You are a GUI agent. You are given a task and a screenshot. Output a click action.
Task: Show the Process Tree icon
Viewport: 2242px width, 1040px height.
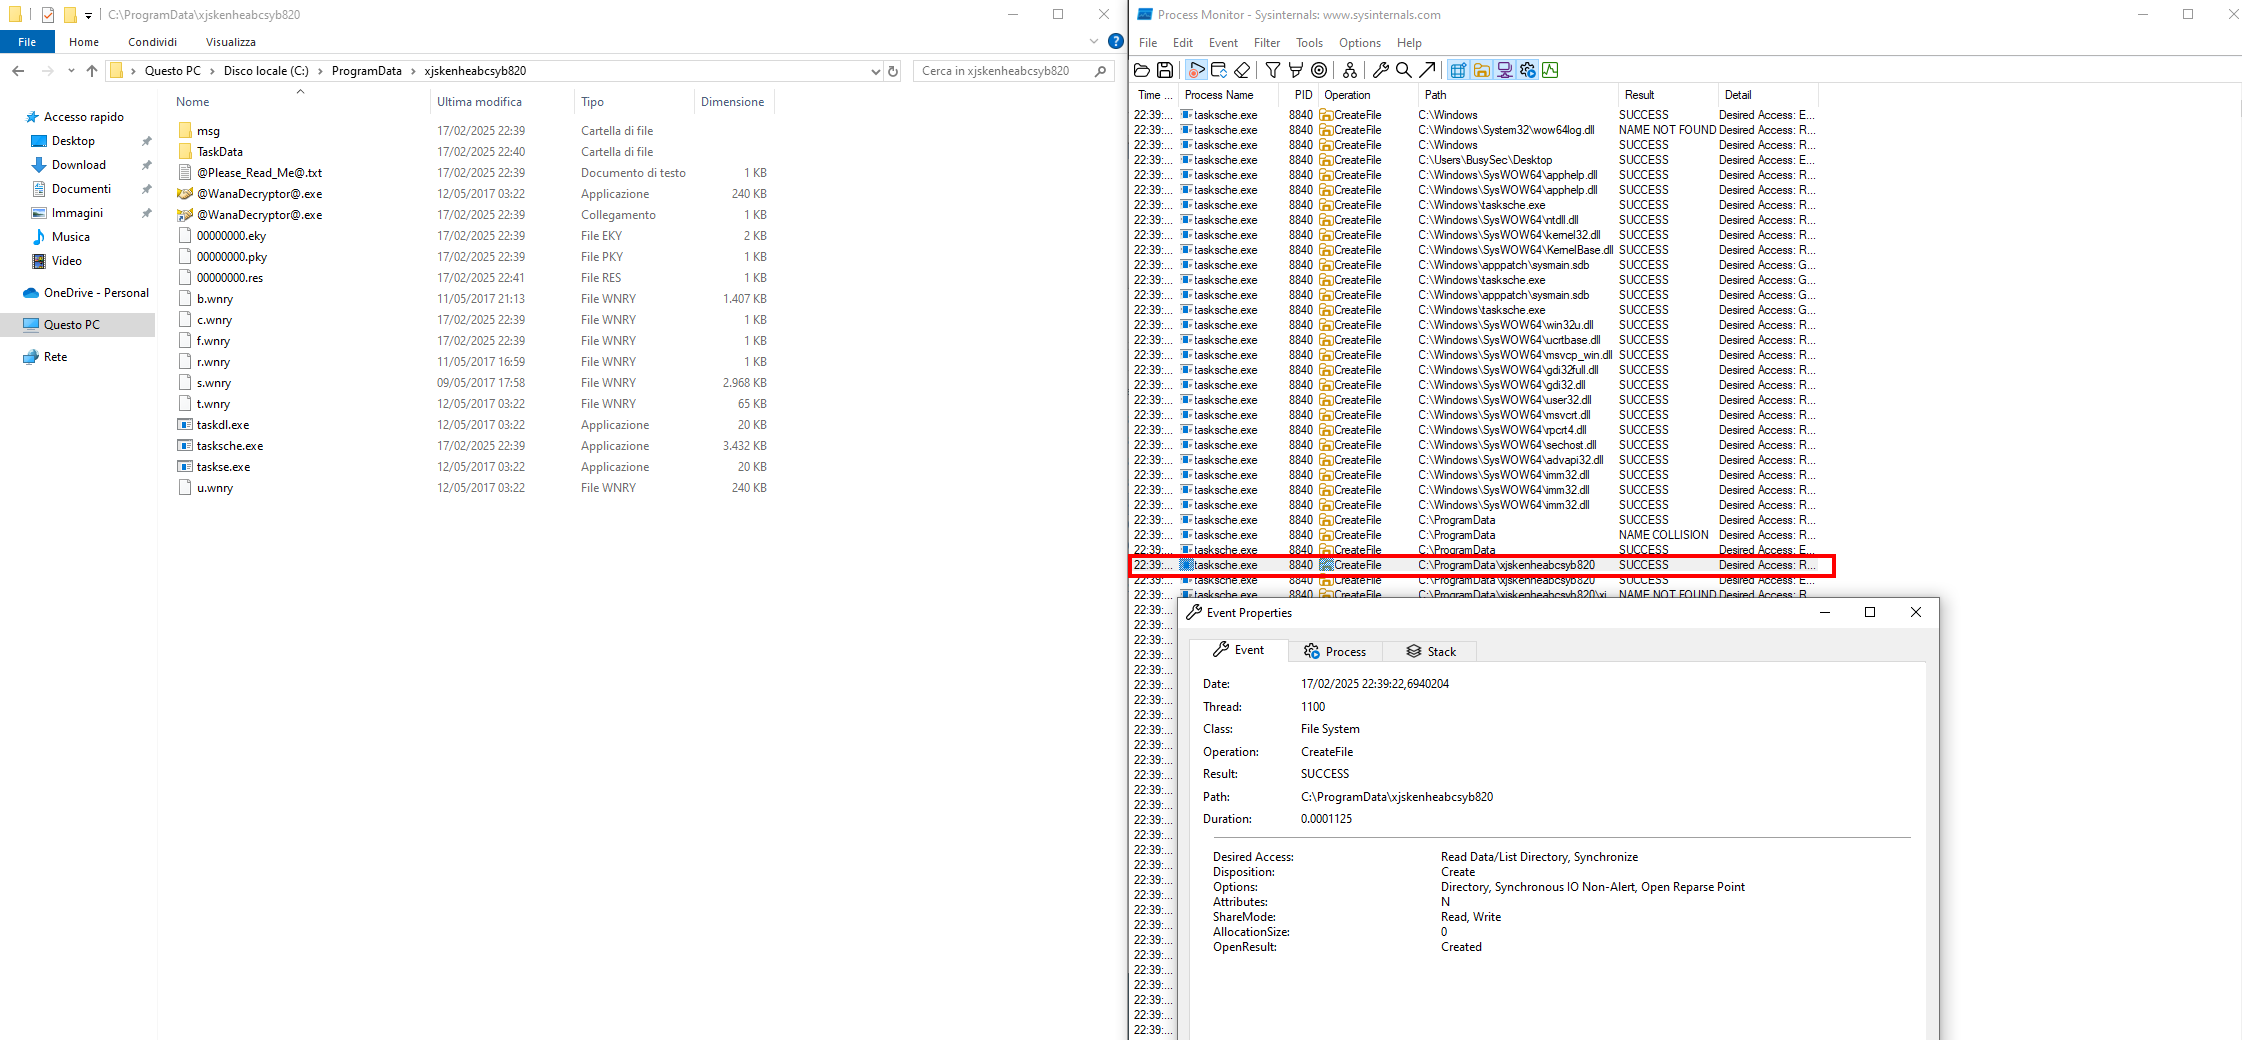(x=1350, y=70)
